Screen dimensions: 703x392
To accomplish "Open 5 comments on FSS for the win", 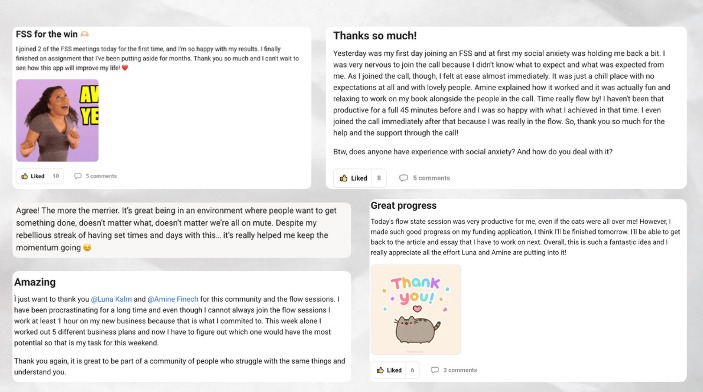I will point(101,176).
